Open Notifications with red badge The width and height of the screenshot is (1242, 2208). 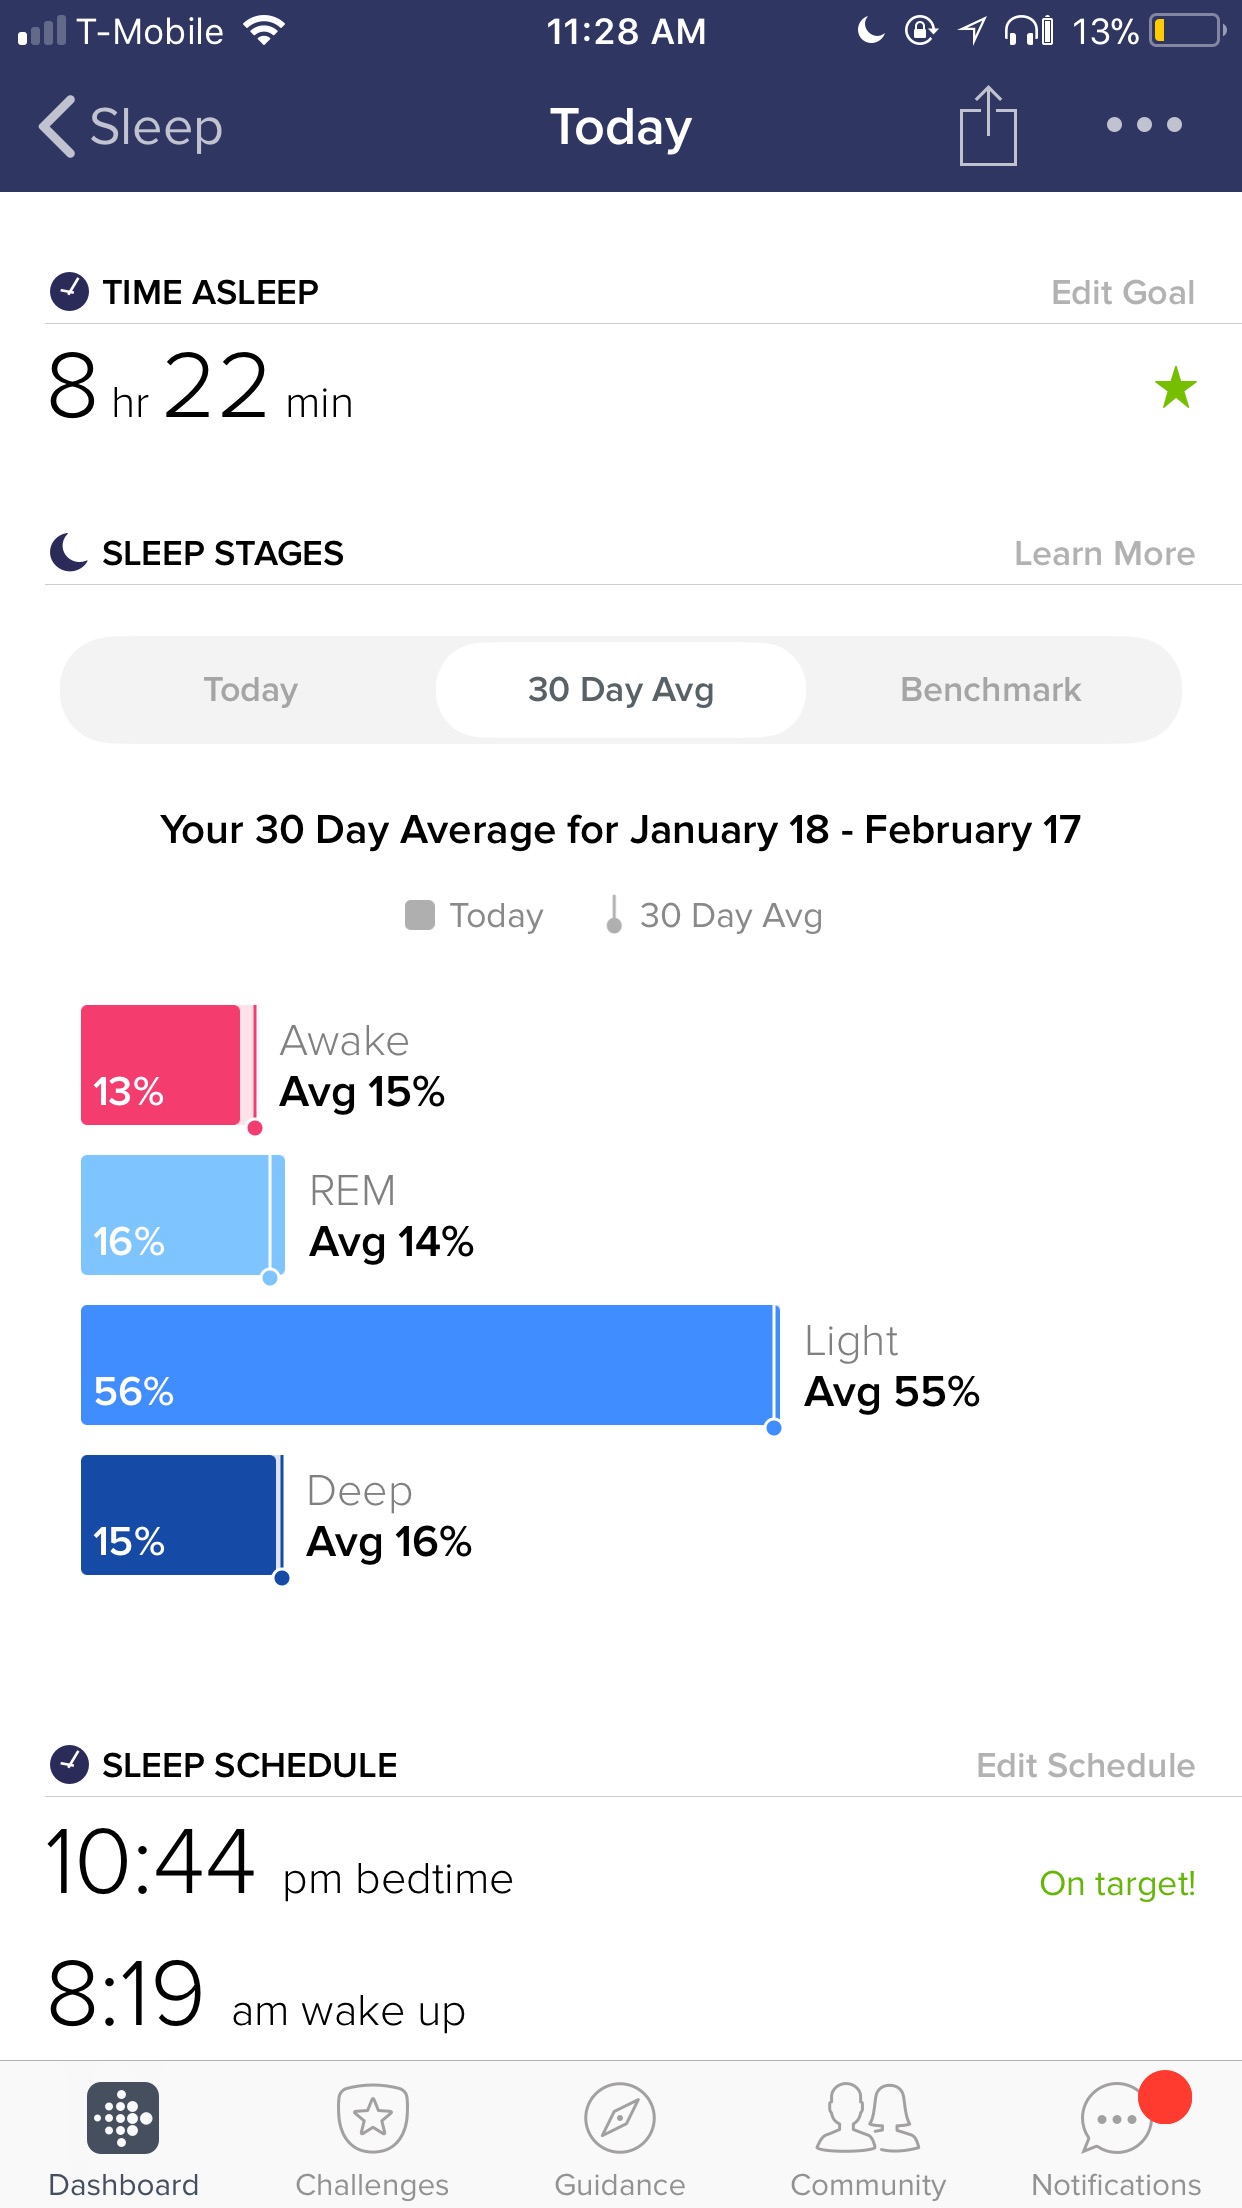[1116, 2137]
